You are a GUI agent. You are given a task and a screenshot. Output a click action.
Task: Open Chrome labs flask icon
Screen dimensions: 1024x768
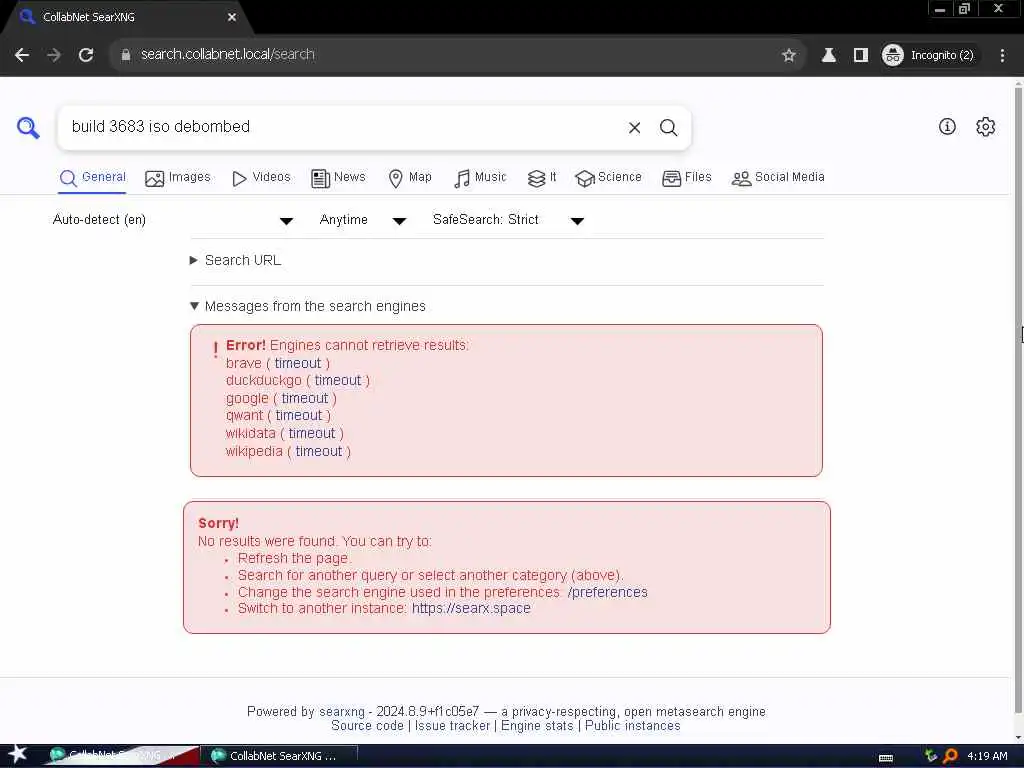click(829, 55)
